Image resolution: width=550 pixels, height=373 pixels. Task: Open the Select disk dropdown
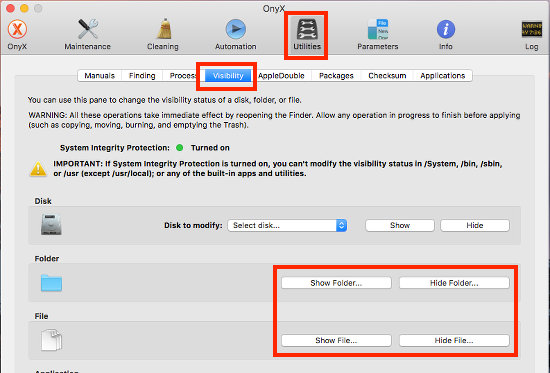(x=287, y=225)
